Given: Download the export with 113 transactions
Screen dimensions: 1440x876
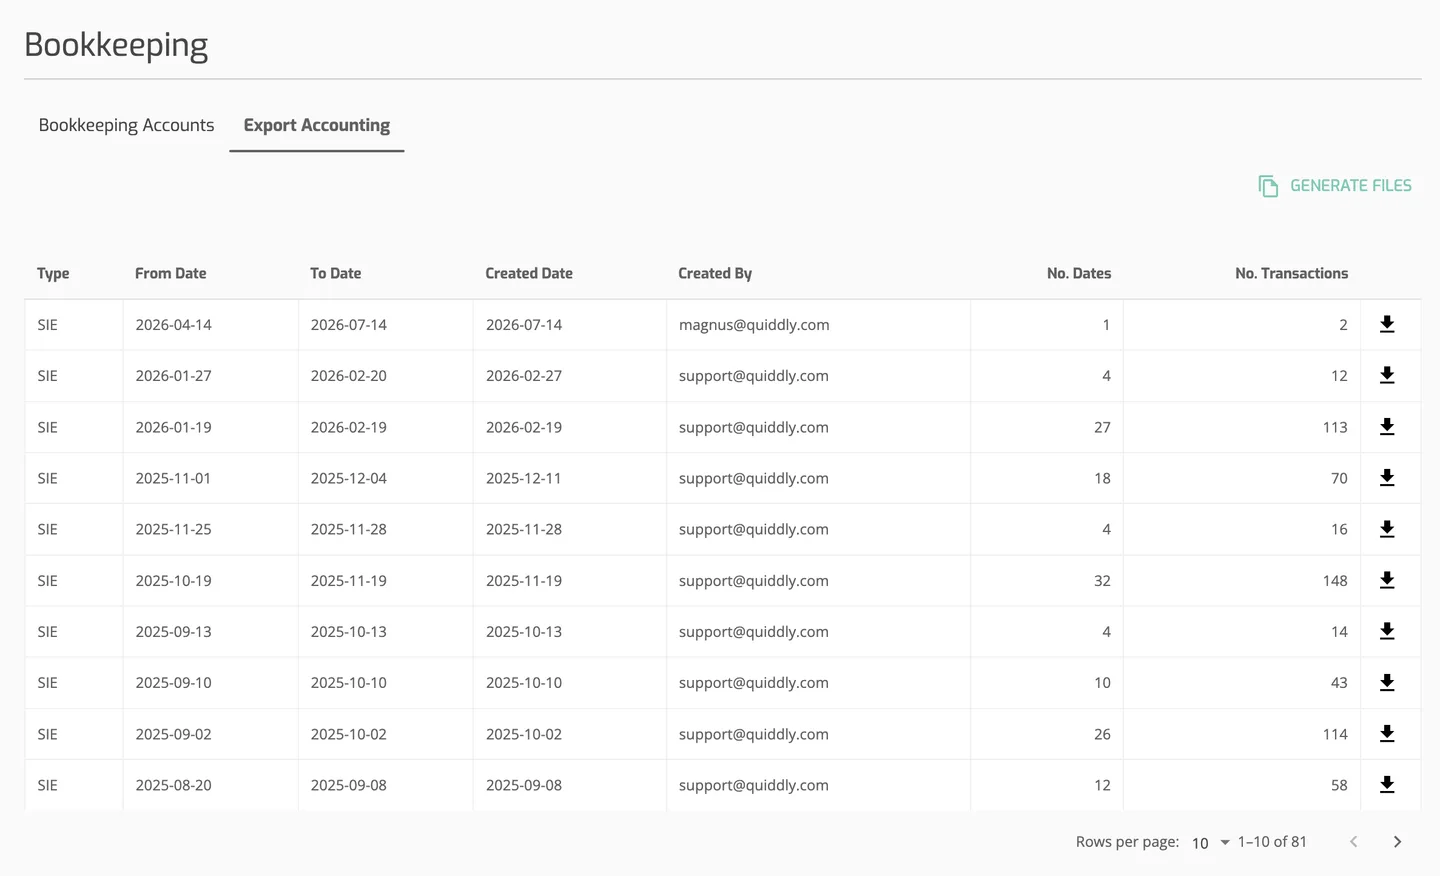Looking at the screenshot, I should (1387, 427).
